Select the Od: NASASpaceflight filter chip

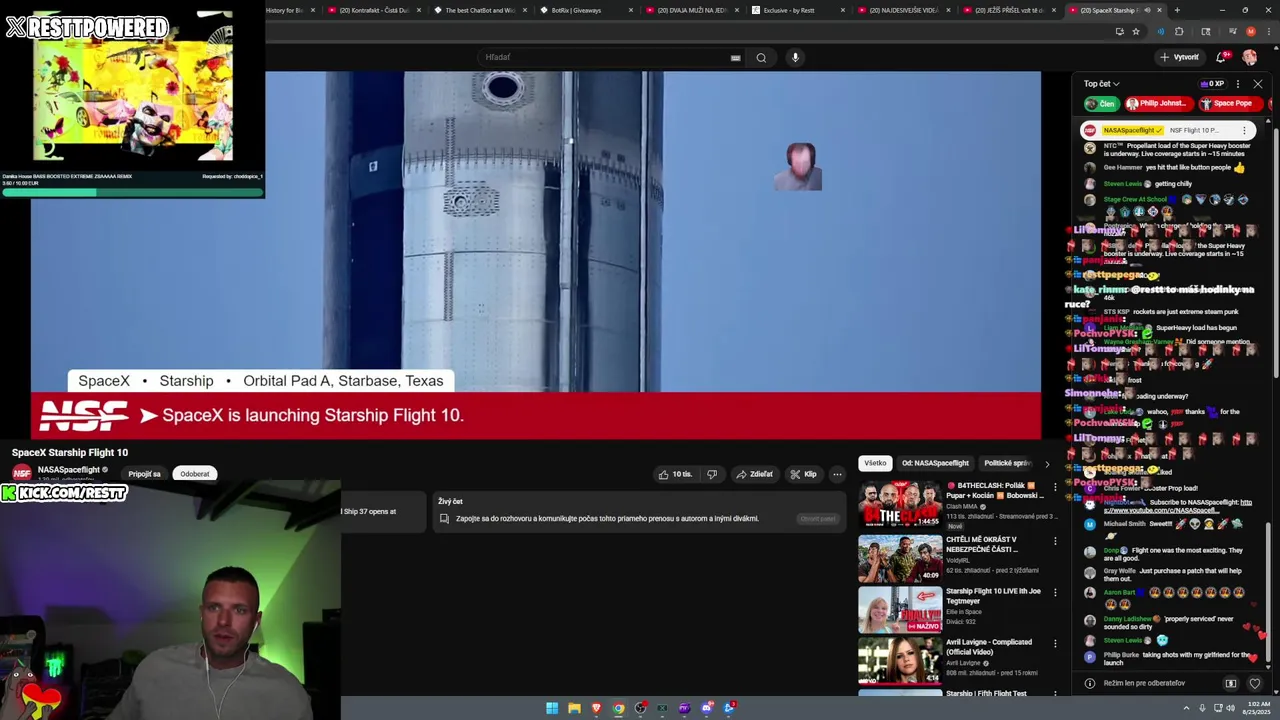point(935,463)
